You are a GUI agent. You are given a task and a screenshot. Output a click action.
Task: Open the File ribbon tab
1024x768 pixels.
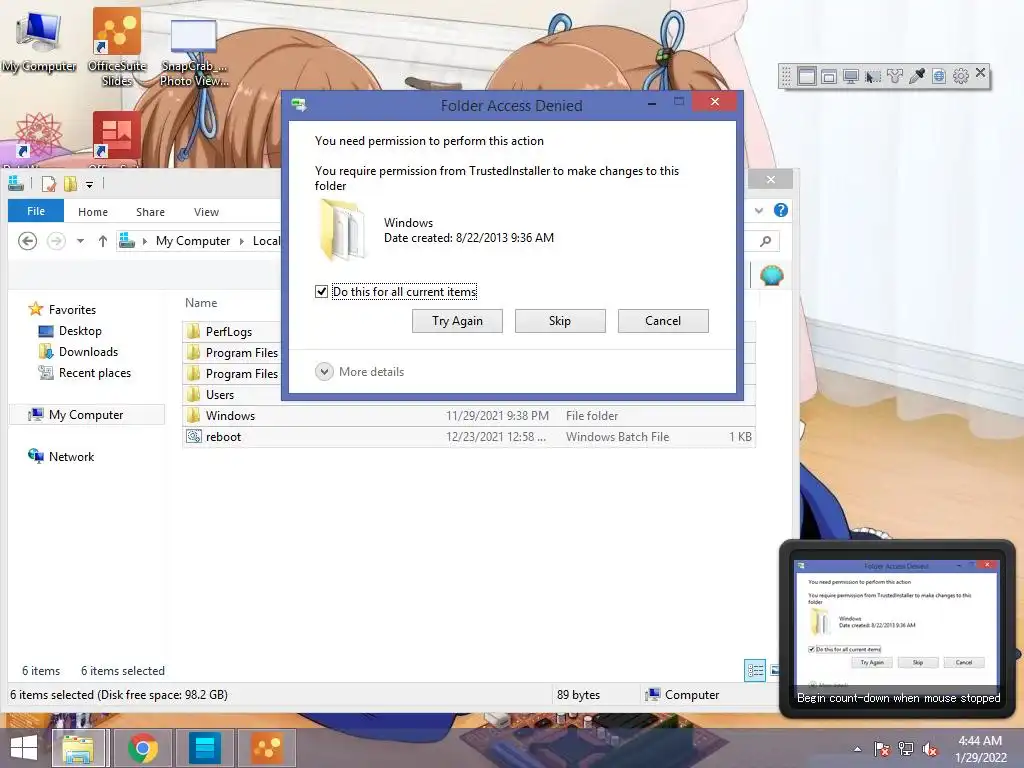[36, 211]
